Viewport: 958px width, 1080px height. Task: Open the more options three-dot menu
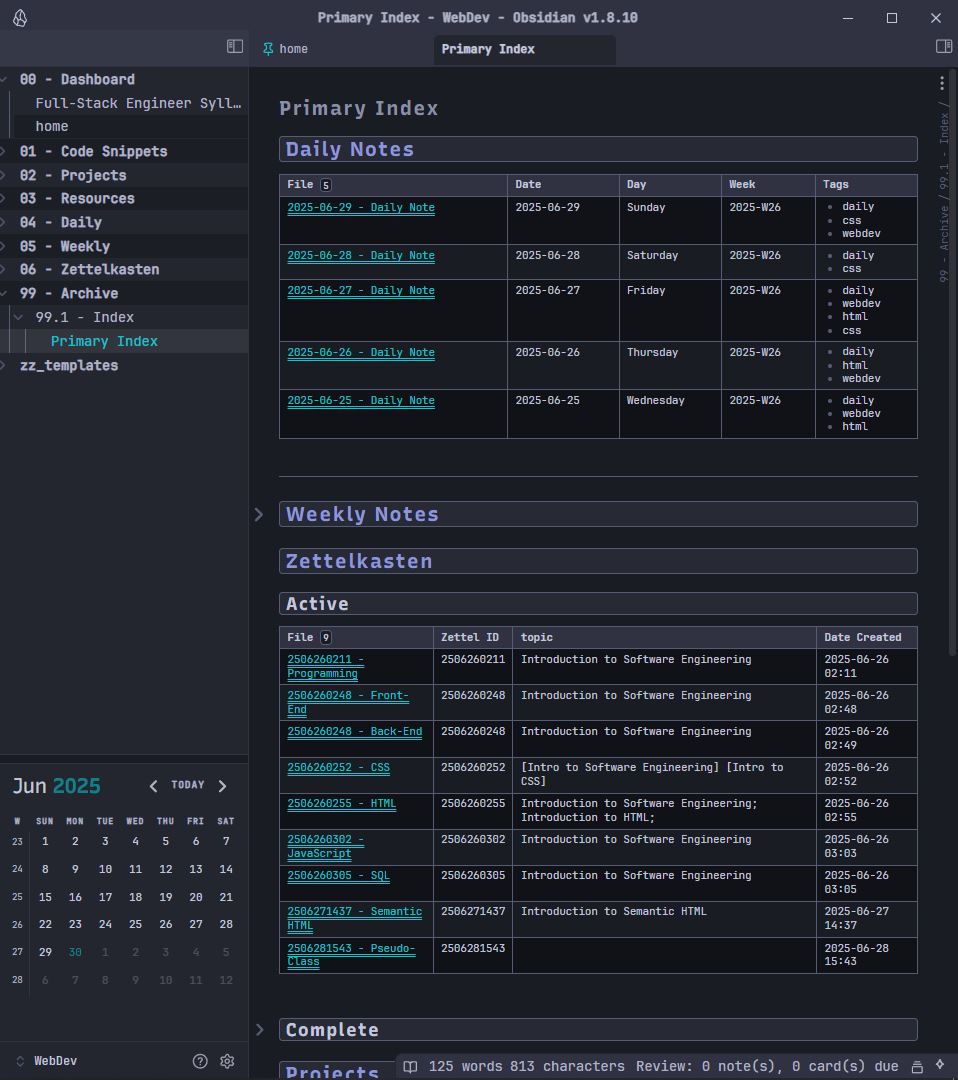[941, 83]
